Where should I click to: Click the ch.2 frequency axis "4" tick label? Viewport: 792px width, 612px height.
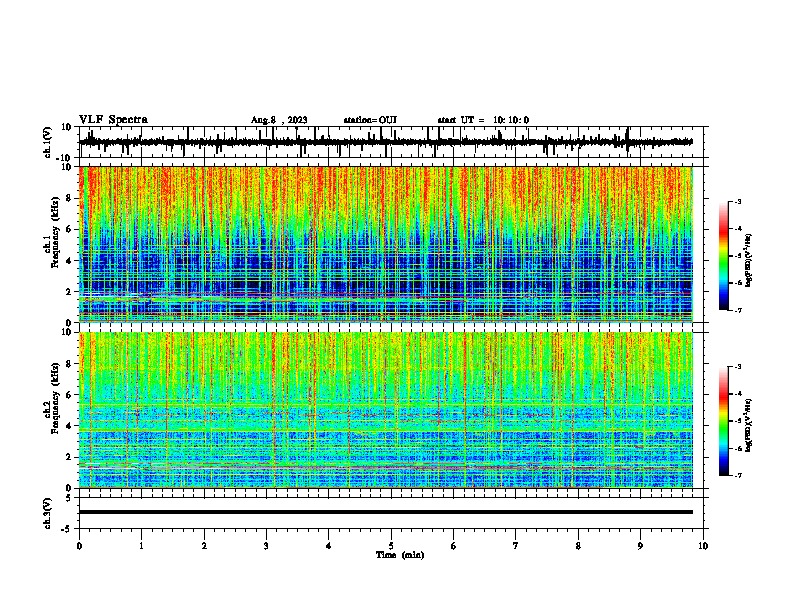[x=69, y=426]
